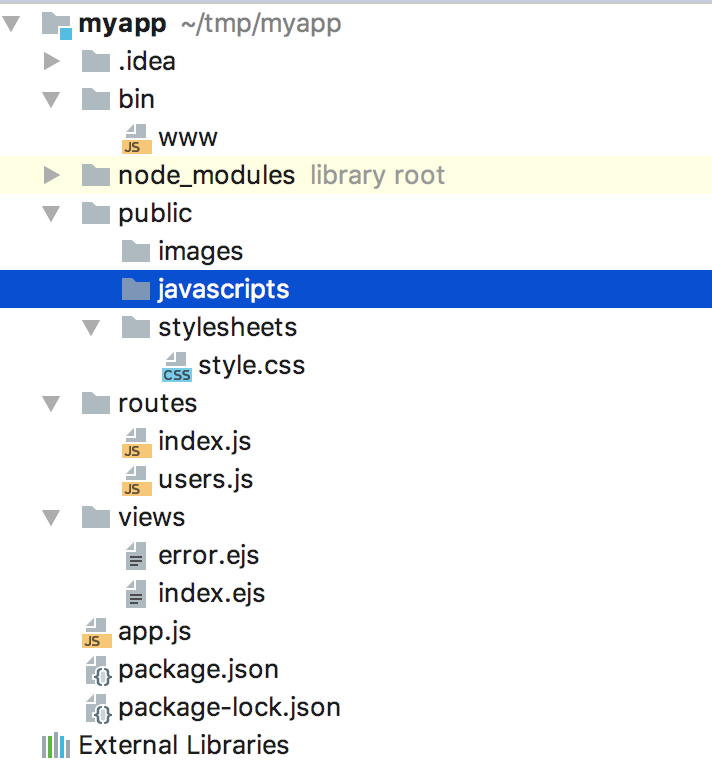Click the JS icon beside users.js
Image resolution: width=712 pixels, height=764 pixels.
click(135, 480)
